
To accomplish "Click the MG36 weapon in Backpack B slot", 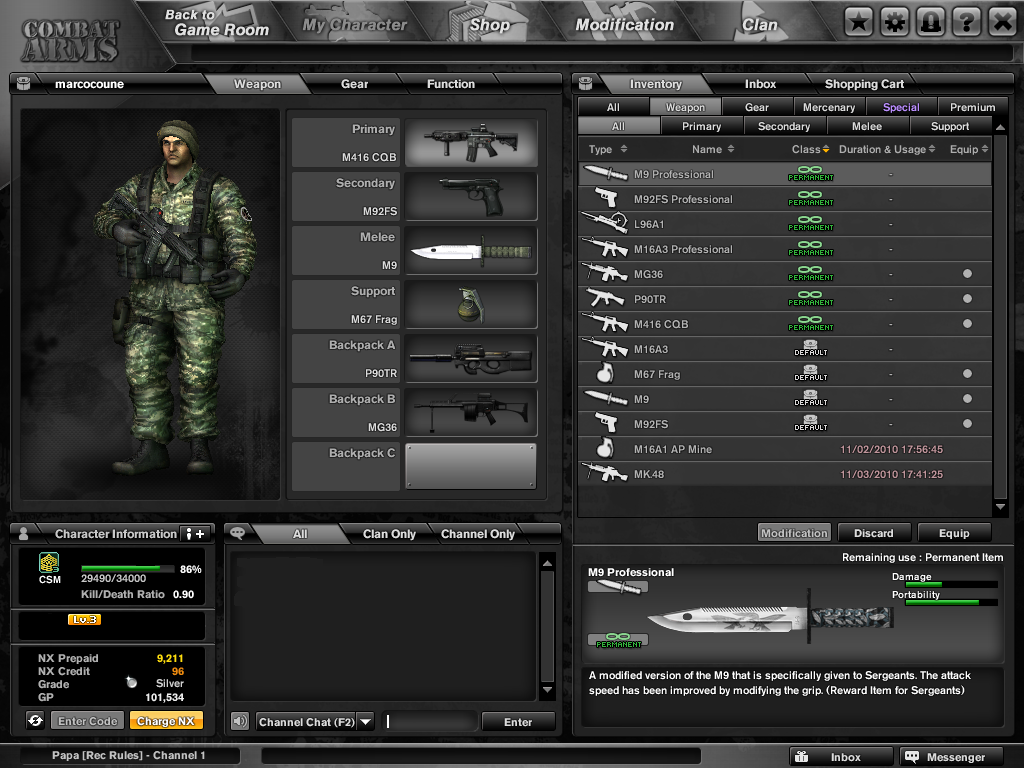I will [471, 413].
